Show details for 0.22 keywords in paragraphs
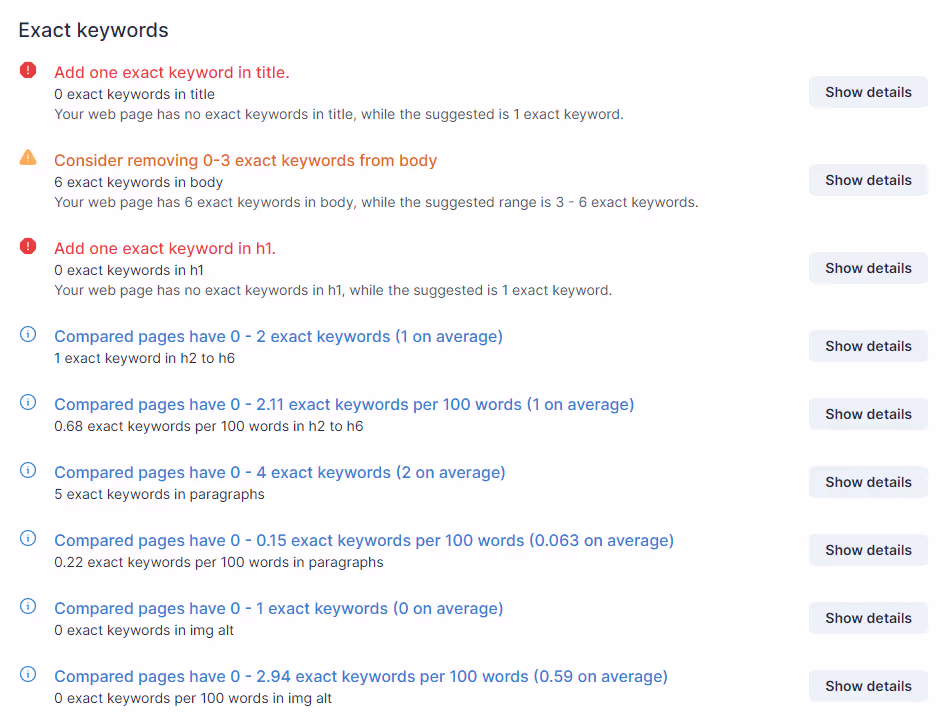Image resolution: width=941 pixels, height=728 pixels. pos(868,550)
